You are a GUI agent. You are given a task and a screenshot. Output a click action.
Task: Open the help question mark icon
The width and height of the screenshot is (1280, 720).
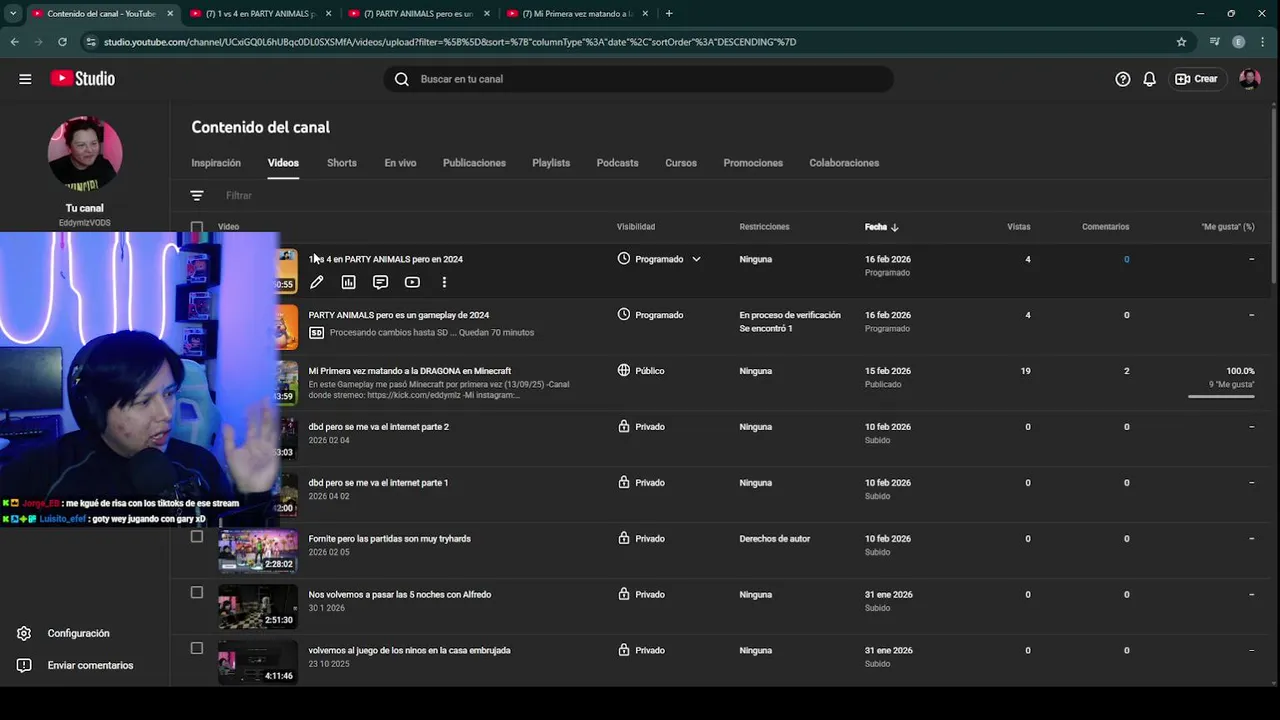[1123, 79]
